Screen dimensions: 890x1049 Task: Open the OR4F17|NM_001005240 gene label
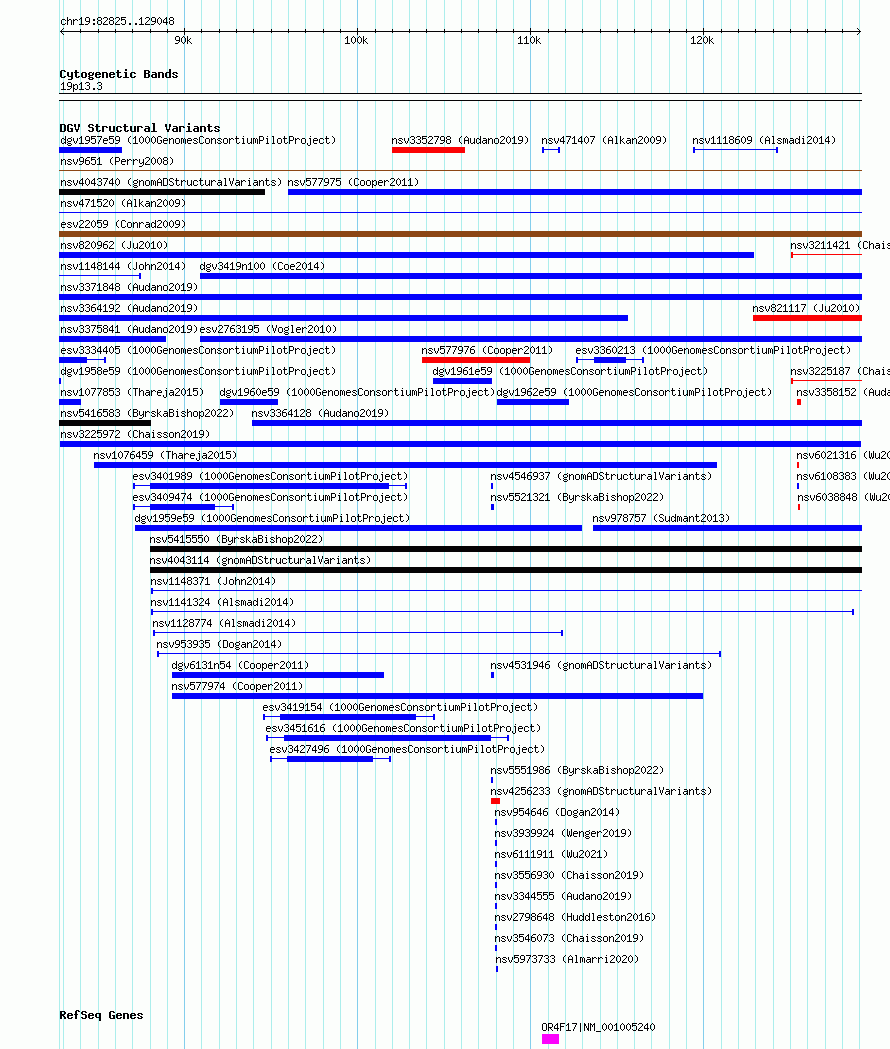[x=598, y=1028]
